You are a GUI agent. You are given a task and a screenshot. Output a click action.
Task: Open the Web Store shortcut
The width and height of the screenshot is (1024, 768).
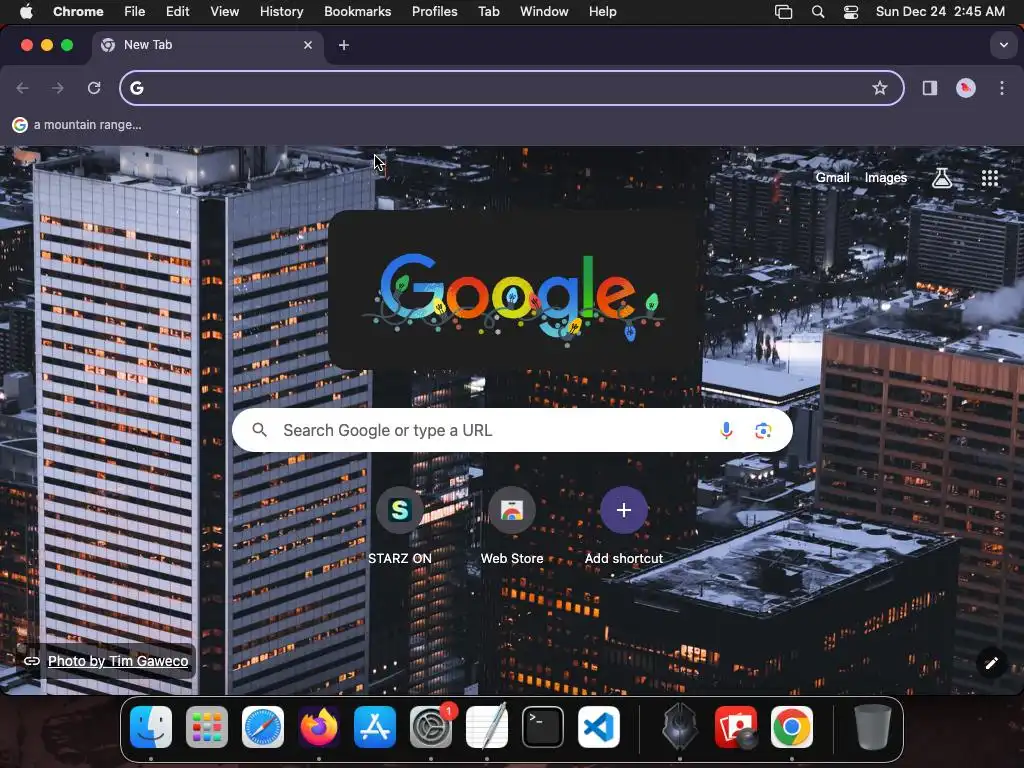[x=512, y=526]
